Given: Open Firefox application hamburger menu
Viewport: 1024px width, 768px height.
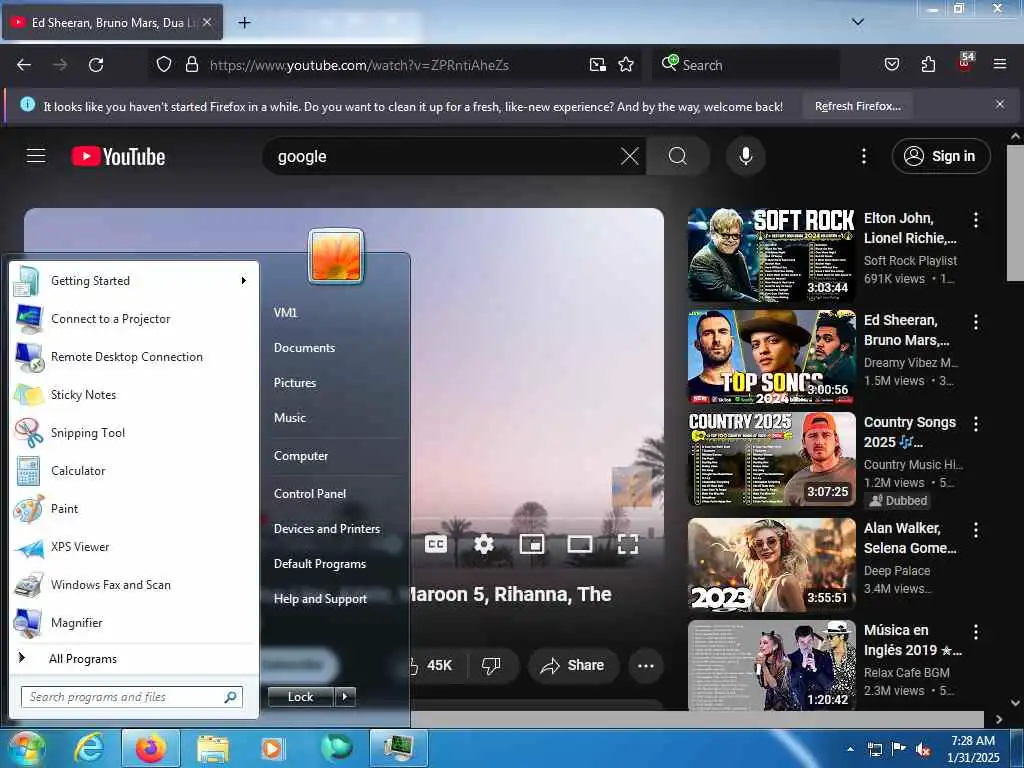Looking at the screenshot, I should 999,65.
